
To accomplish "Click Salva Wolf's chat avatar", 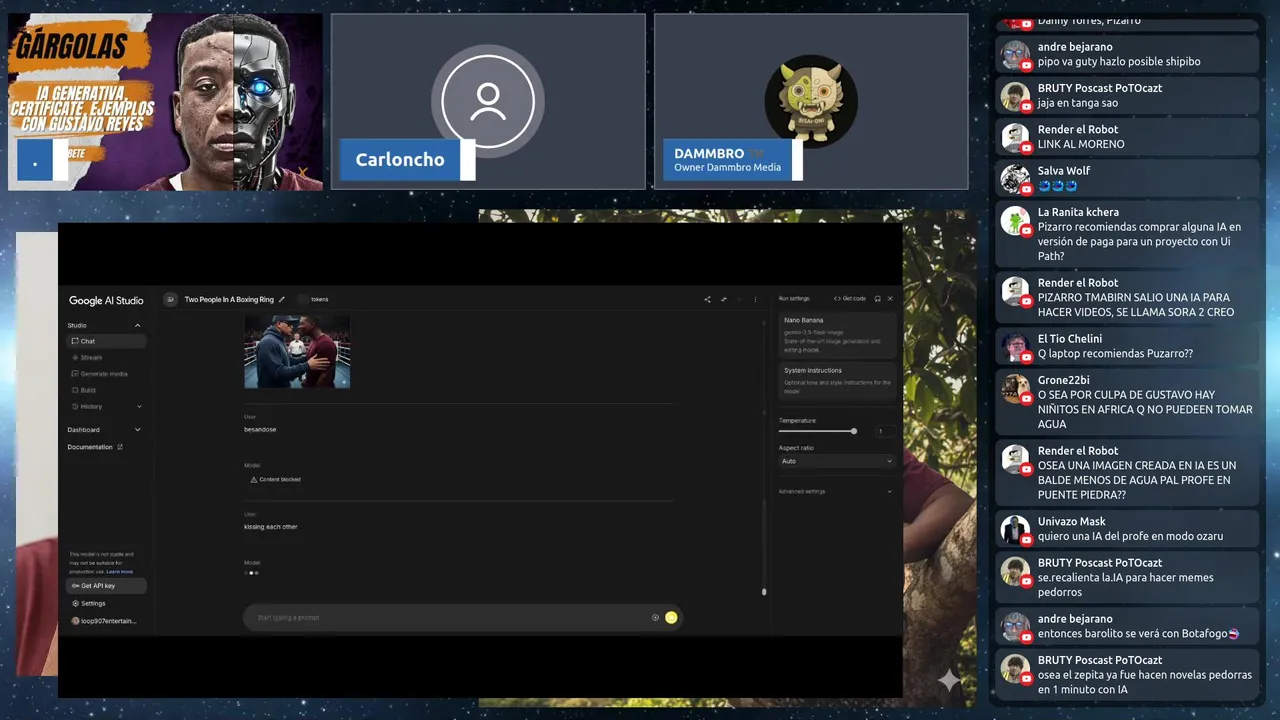I will [1015, 178].
